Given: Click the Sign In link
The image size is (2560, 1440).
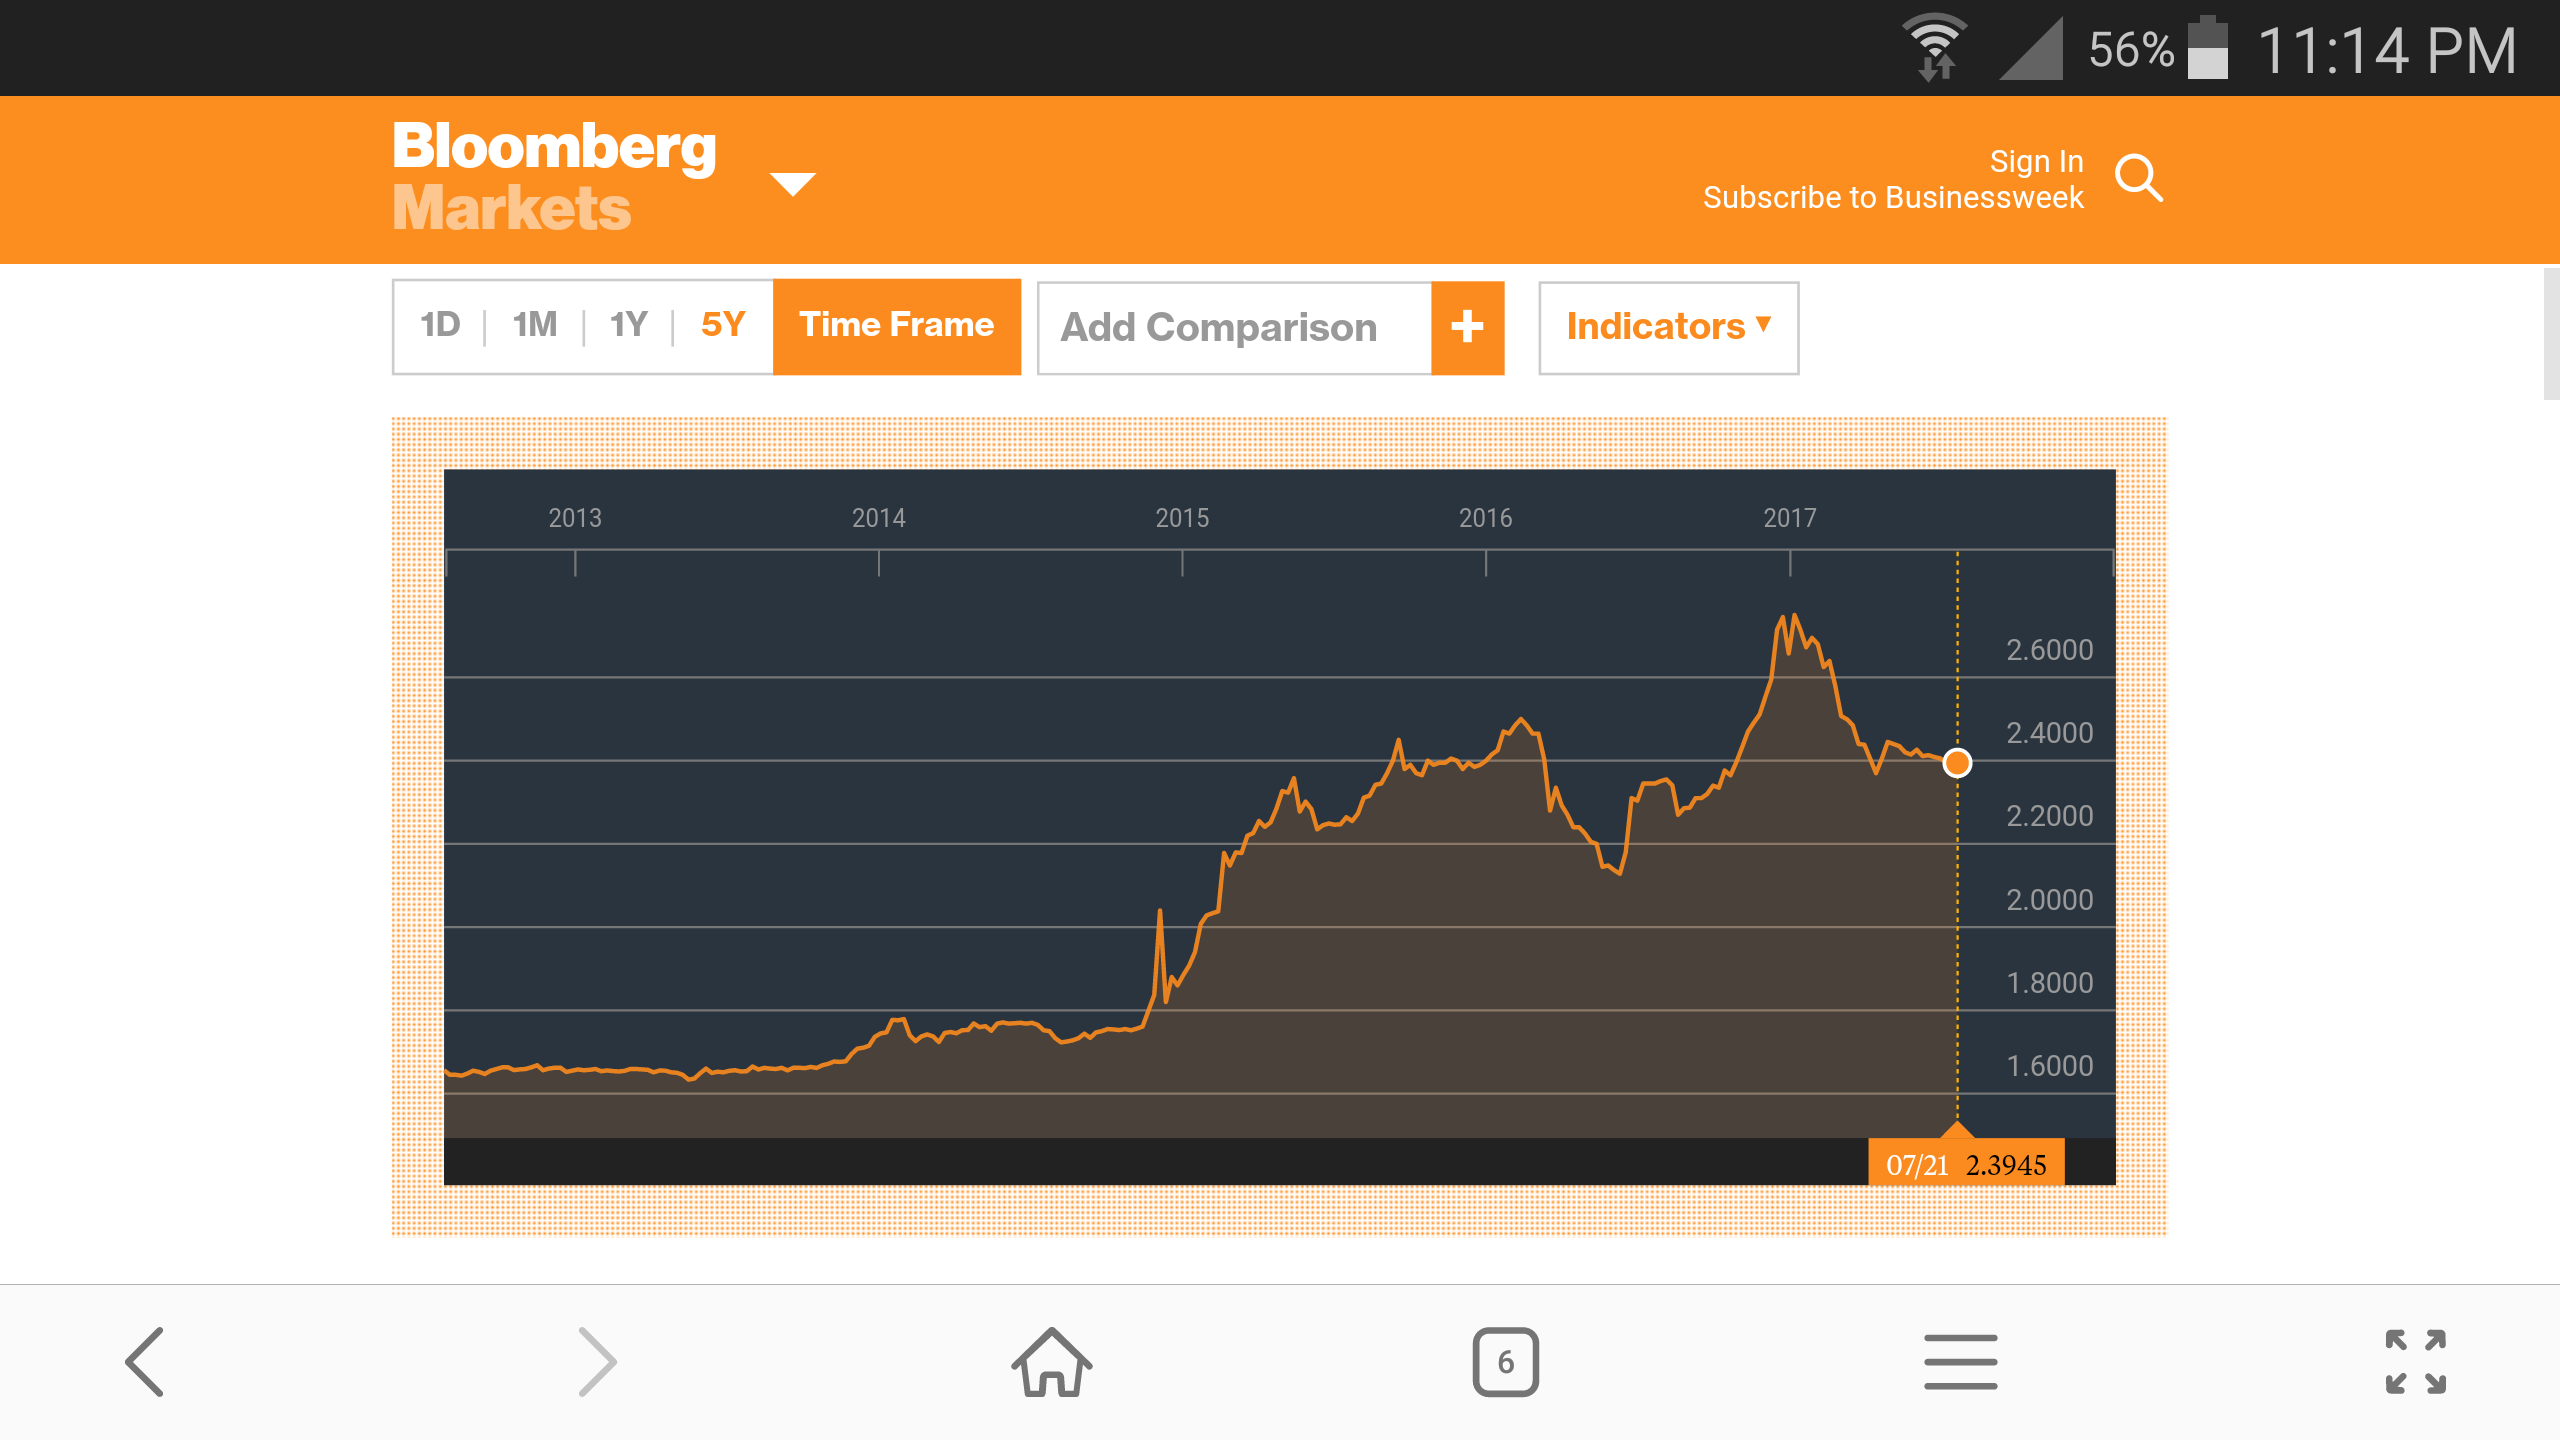Looking at the screenshot, I should (x=2036, y=161).
